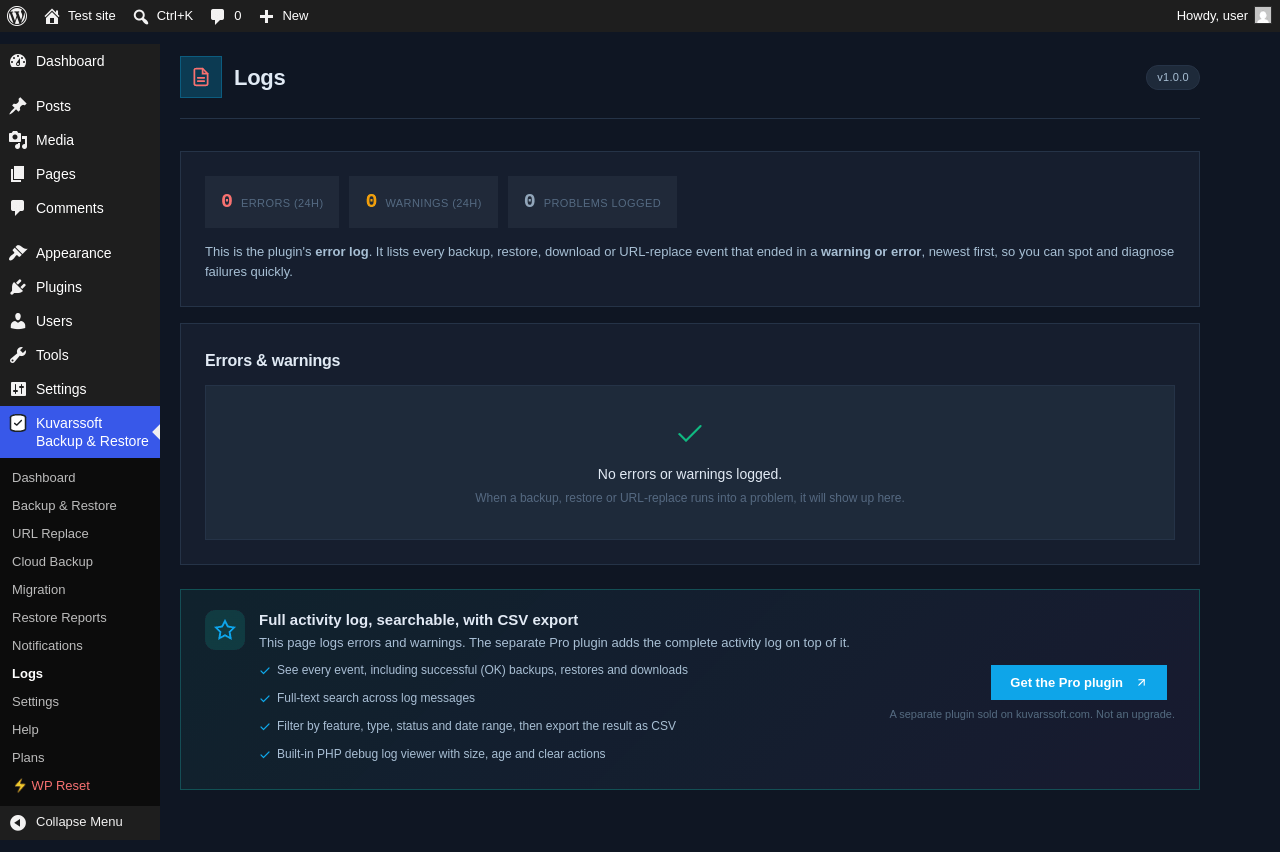Open the Tools menu
This screenshot has height=852, width=1280.
(x=80, y=355)
